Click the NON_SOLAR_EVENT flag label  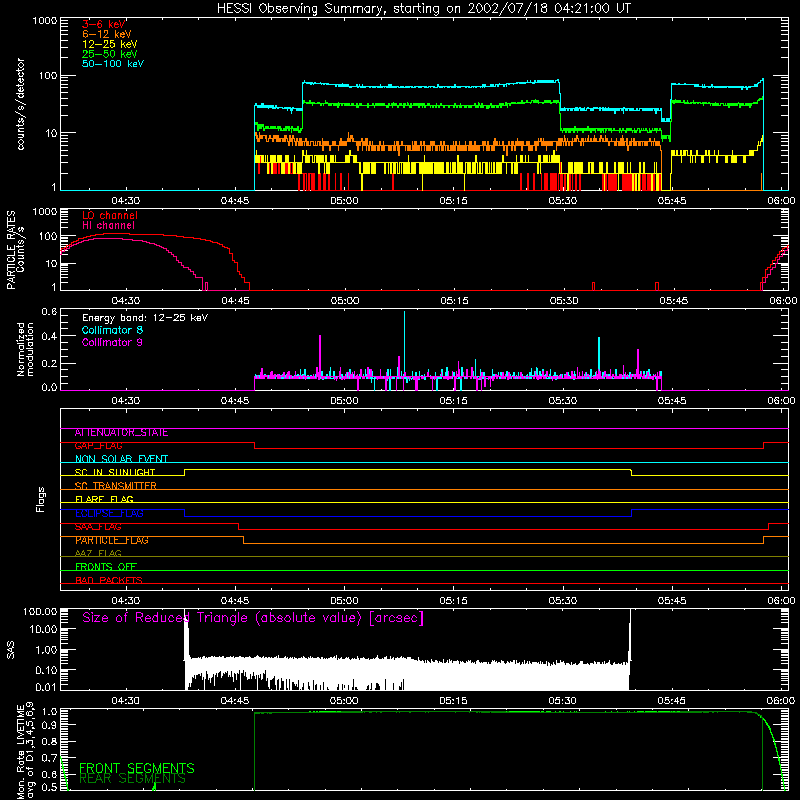point(121,459)
